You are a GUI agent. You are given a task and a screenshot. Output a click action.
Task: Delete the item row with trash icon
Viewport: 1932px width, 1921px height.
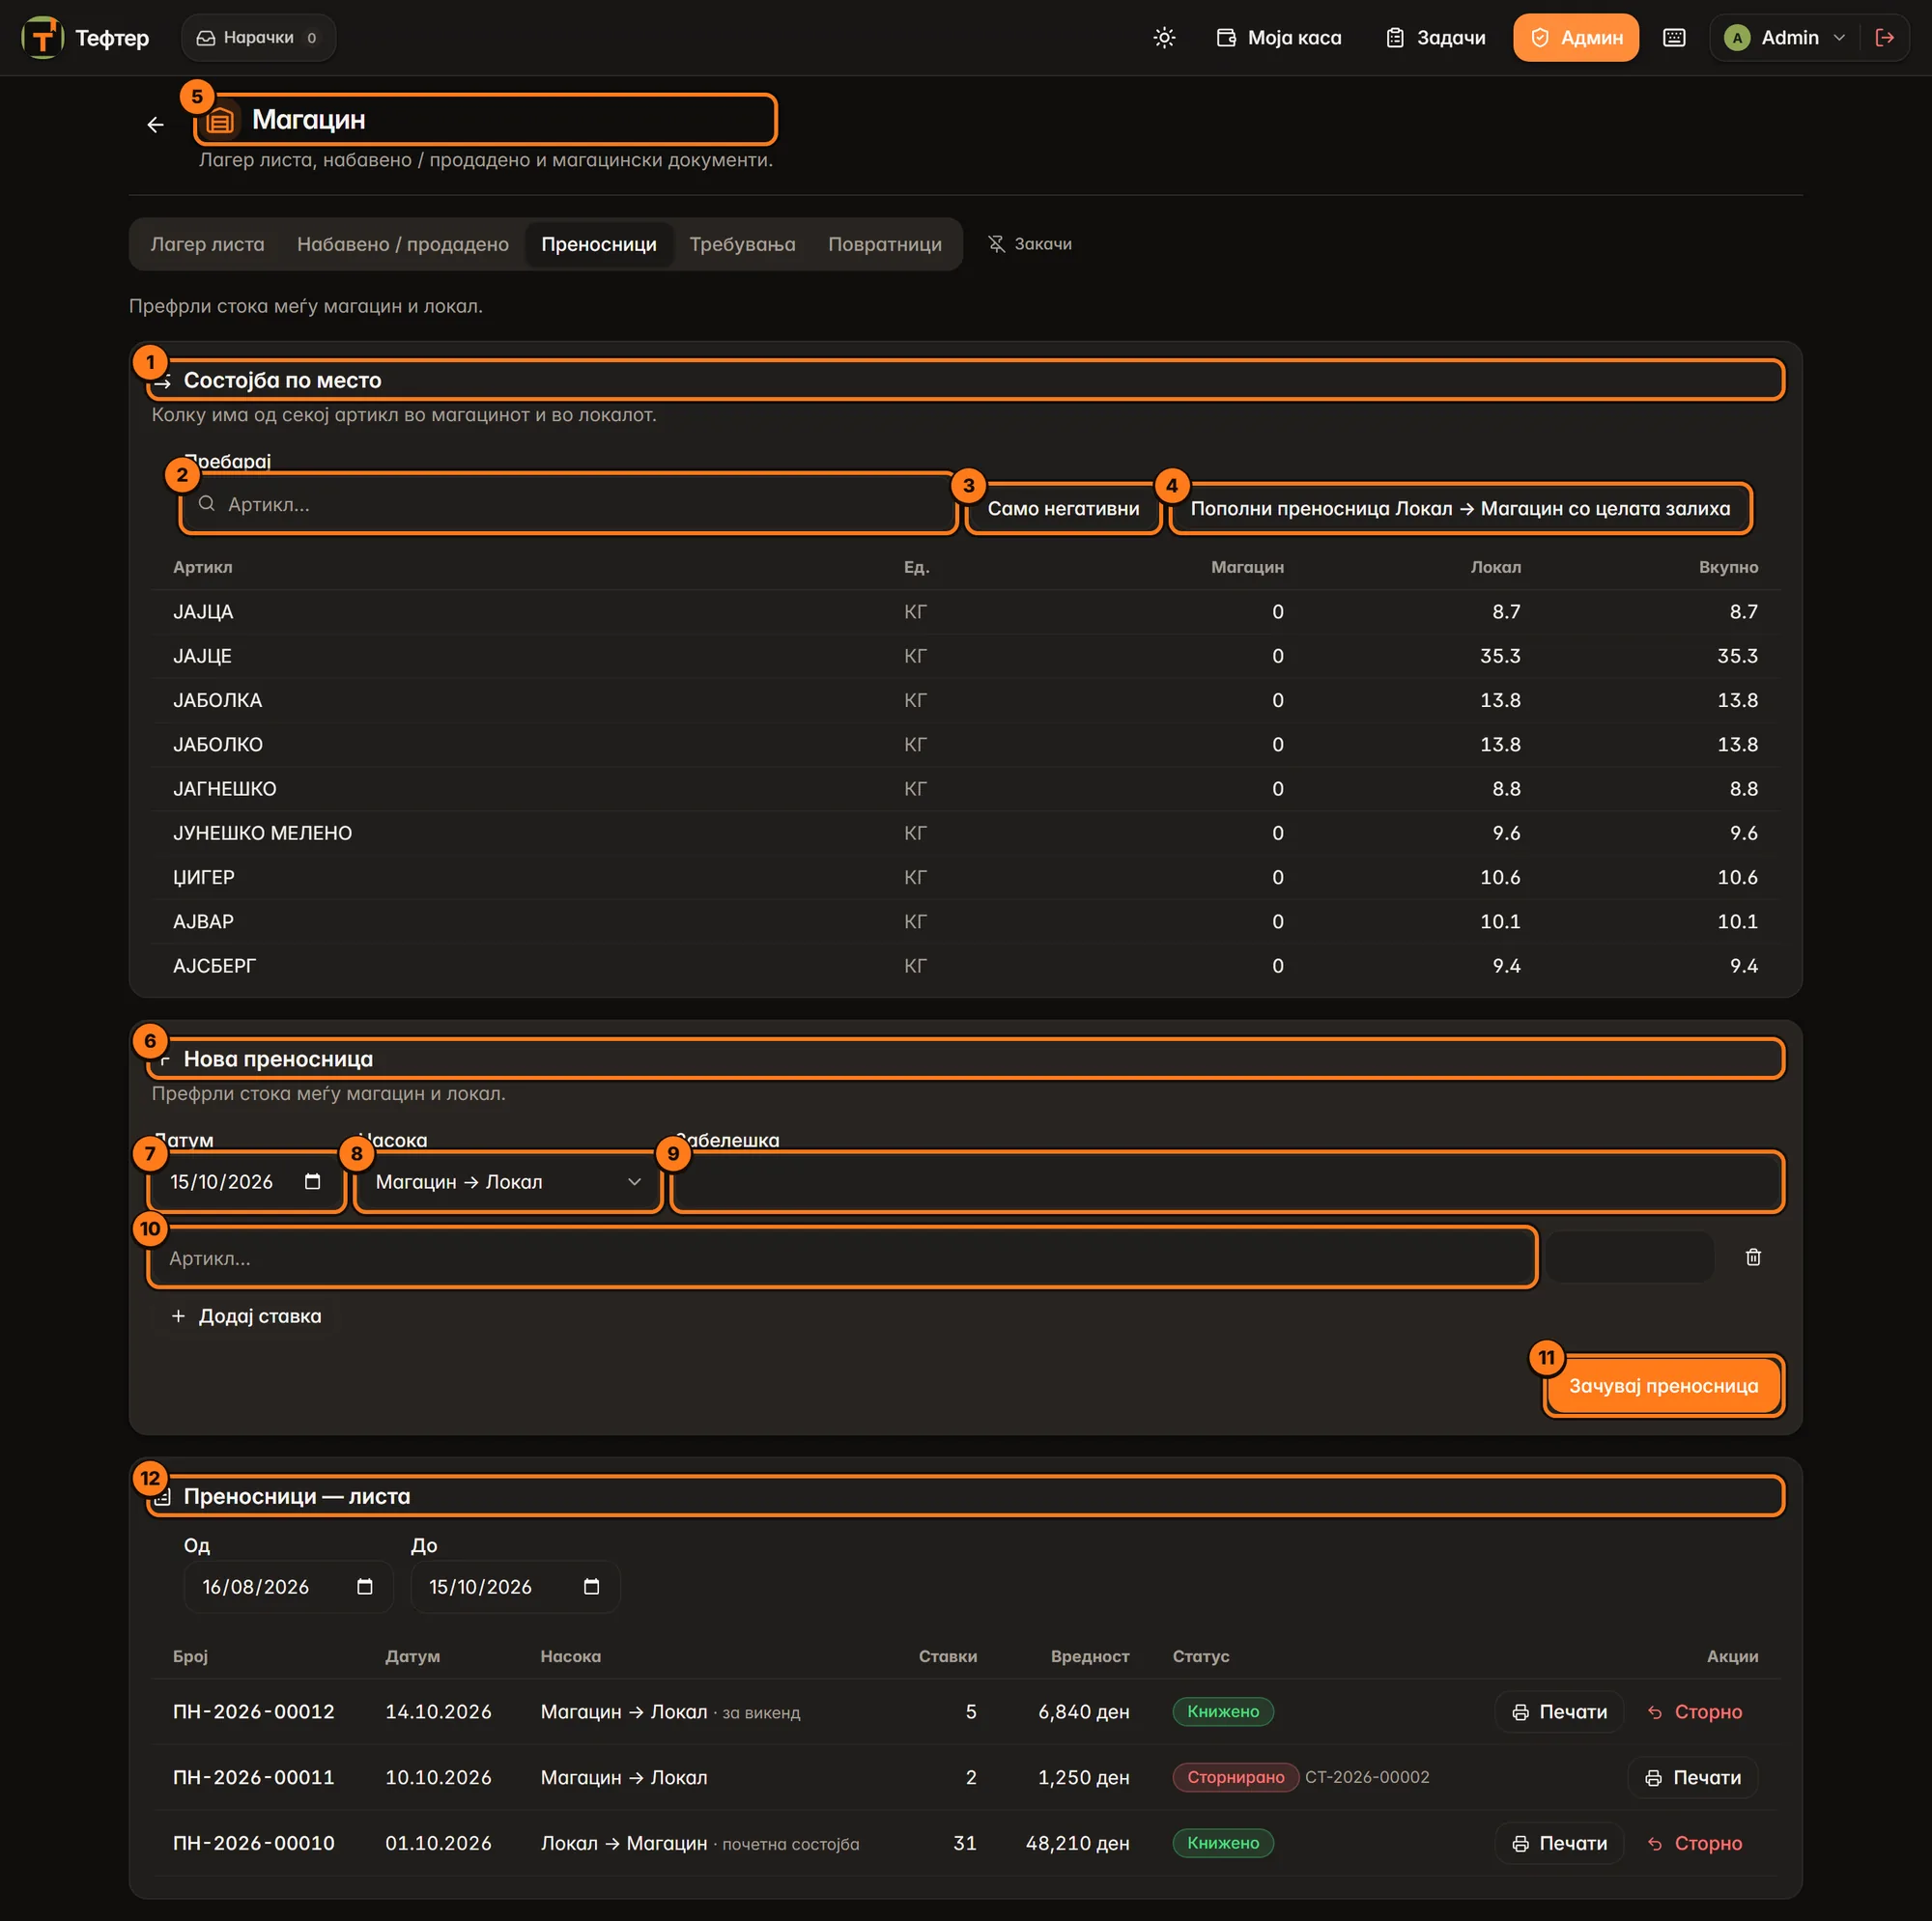(1753, 1257)
